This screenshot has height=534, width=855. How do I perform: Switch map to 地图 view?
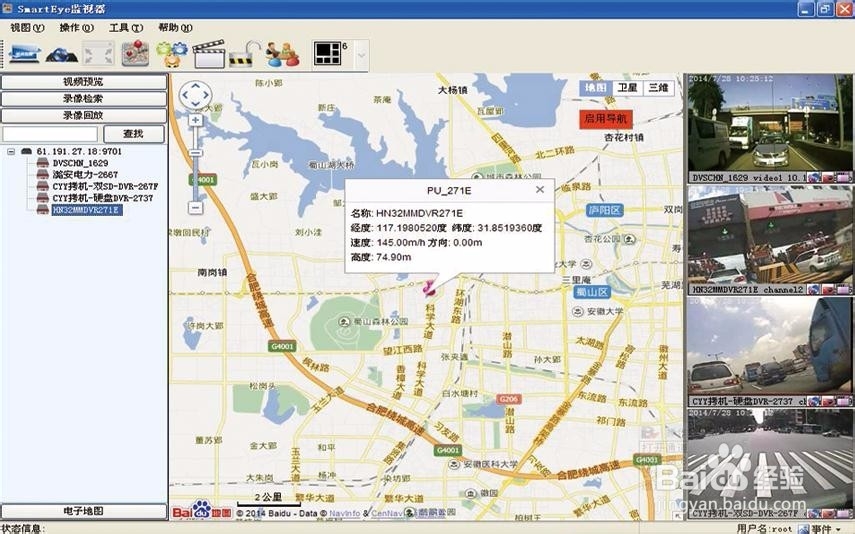click(595, 88)
